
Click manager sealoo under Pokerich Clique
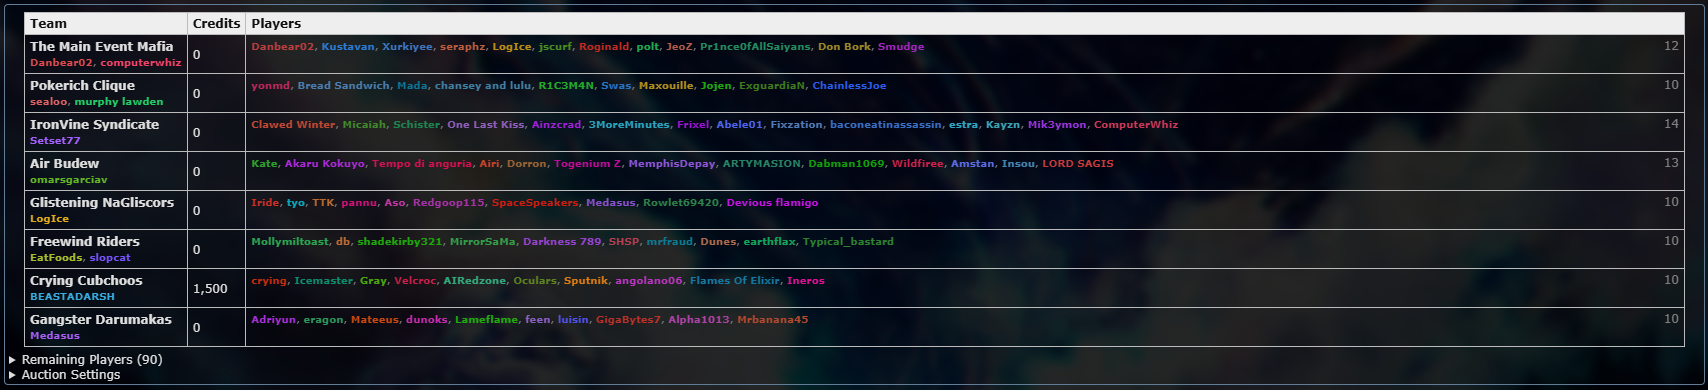[48, 102]
